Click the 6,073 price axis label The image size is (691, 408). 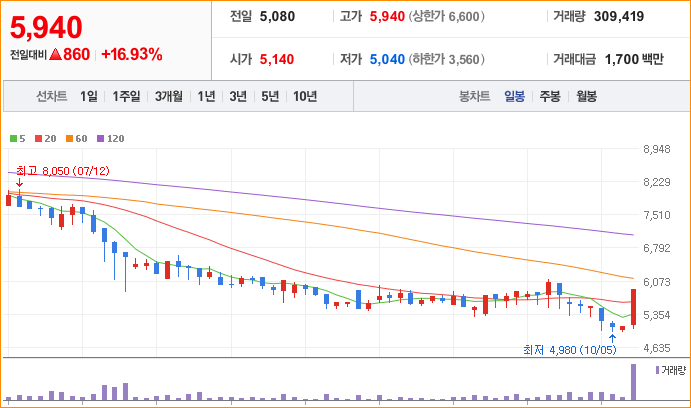(x=657, y=282)
